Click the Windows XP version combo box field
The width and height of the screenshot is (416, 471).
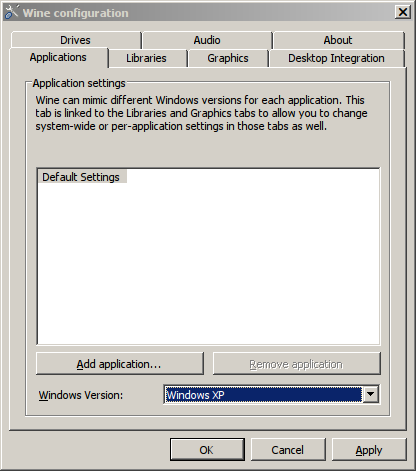pyautogui.click(x=263, y=395)
